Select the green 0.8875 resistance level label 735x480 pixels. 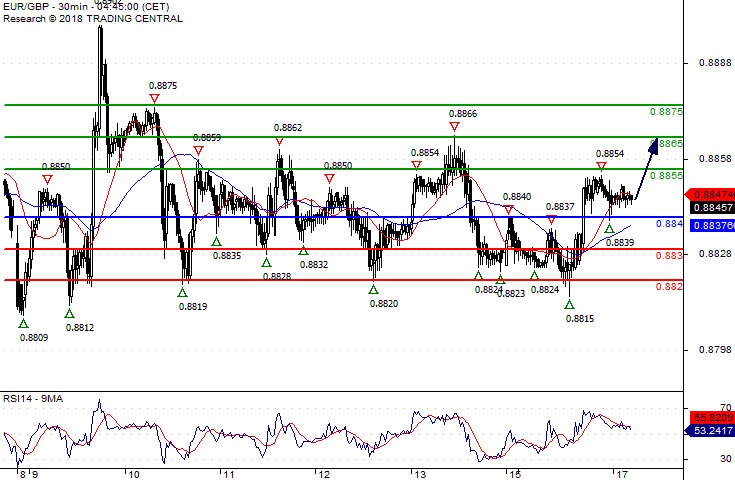(666, 112)
